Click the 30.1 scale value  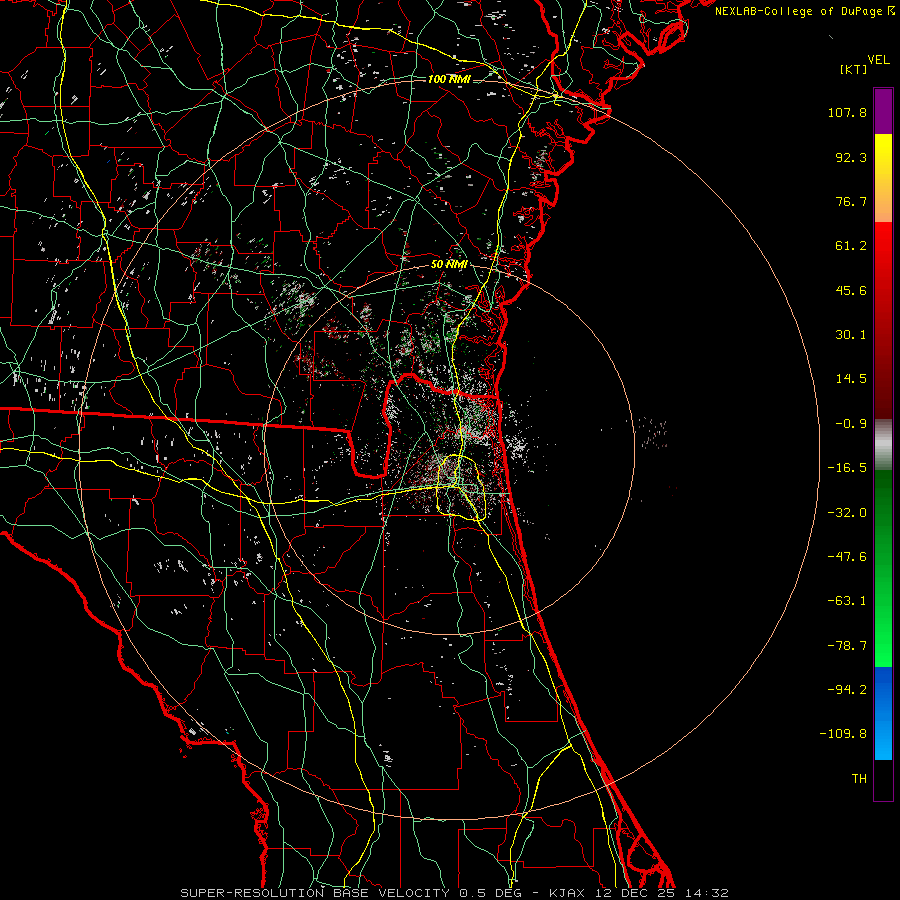(x=851, y=335)
